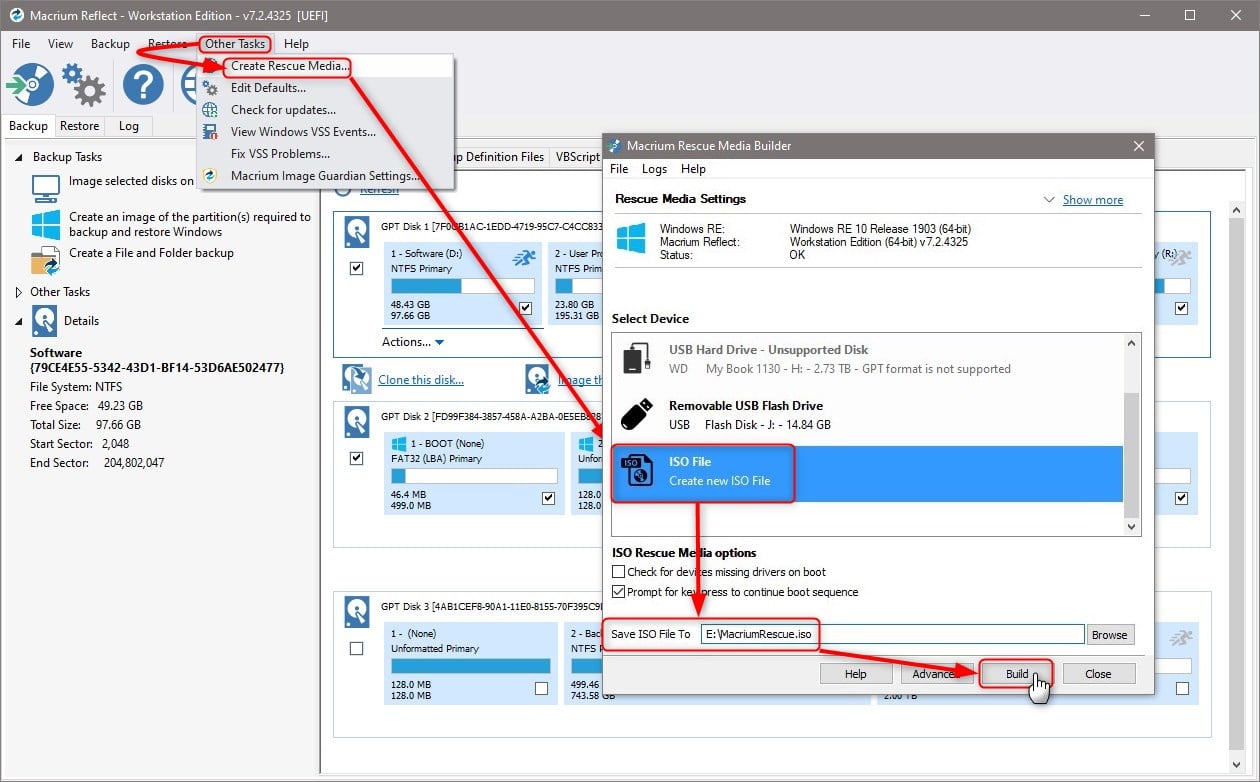Expand the Other Tasks sidebar section

coord(17,291)
